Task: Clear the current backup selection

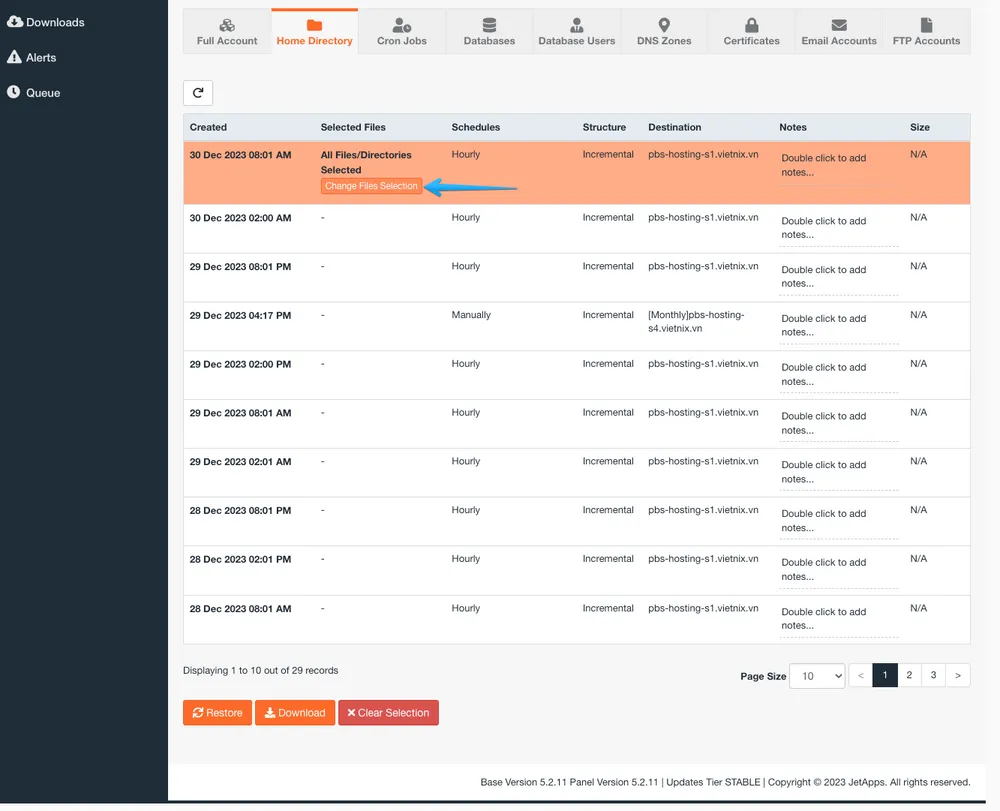Action: 388,712
